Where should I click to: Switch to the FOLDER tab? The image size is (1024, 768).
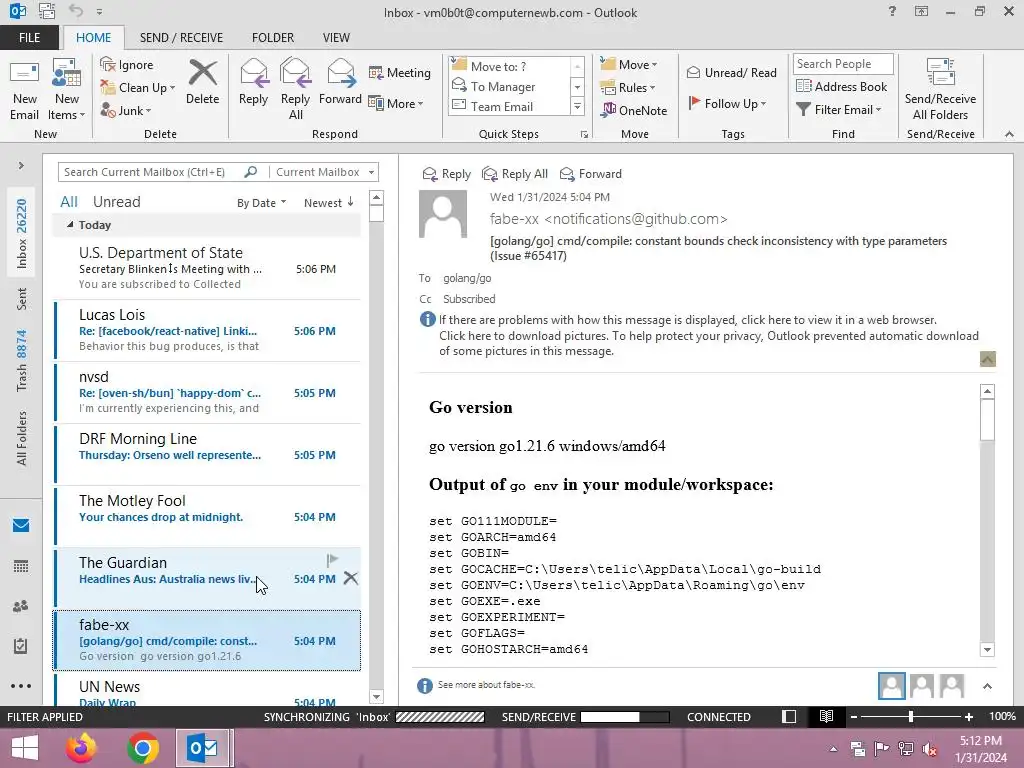pyautogui.click(x=273, y=37)
